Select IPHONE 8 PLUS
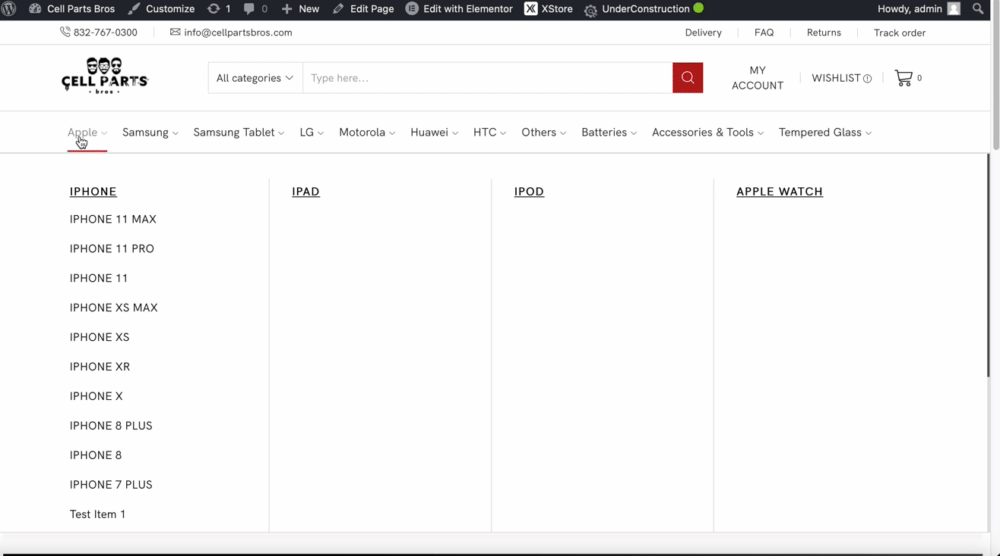The height and width of the screenshot is (556, 1000). tap(111, 425)
